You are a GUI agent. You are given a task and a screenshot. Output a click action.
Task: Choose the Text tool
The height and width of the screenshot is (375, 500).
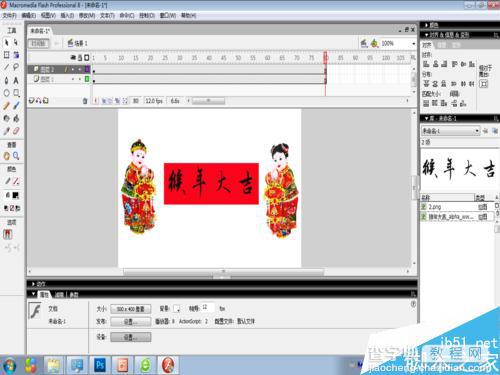point(16,80)
